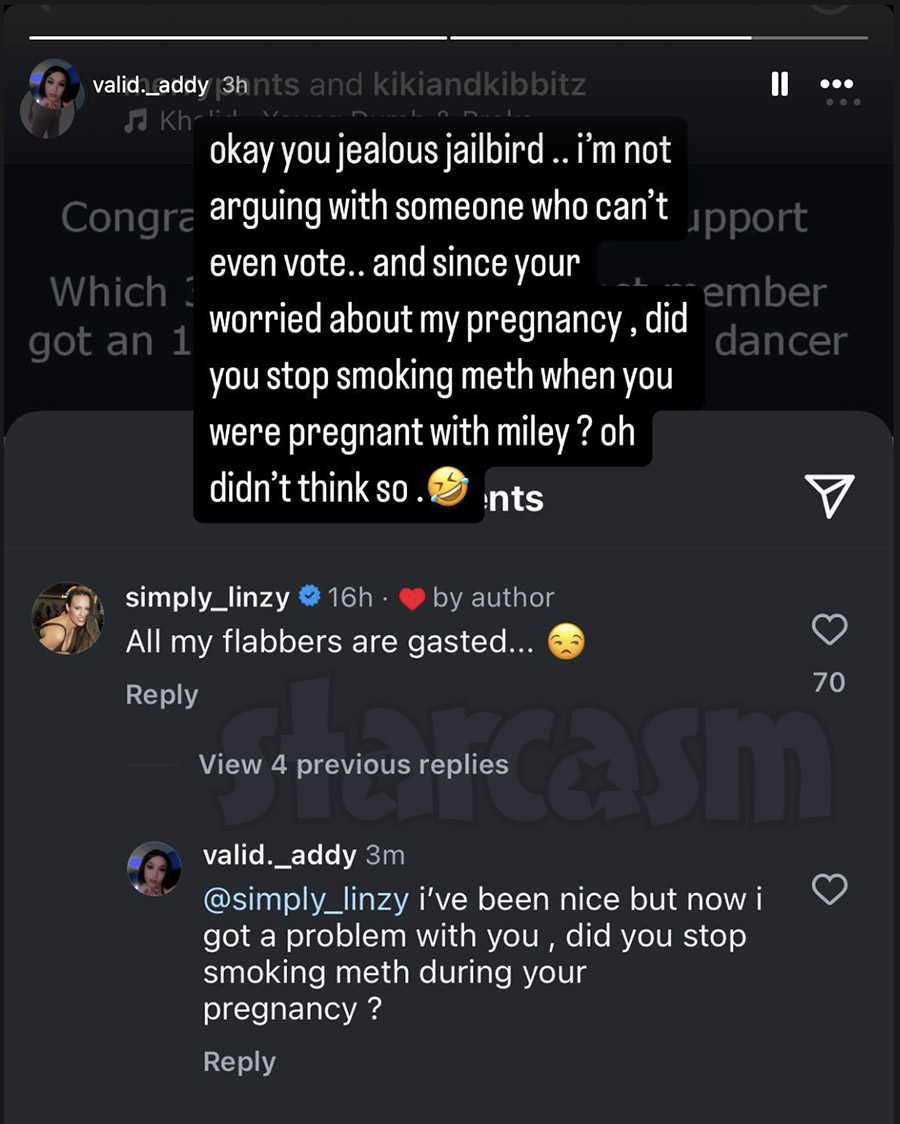
Task: Open the valid._addy reply avatar
Action: (x=154, y=868)
